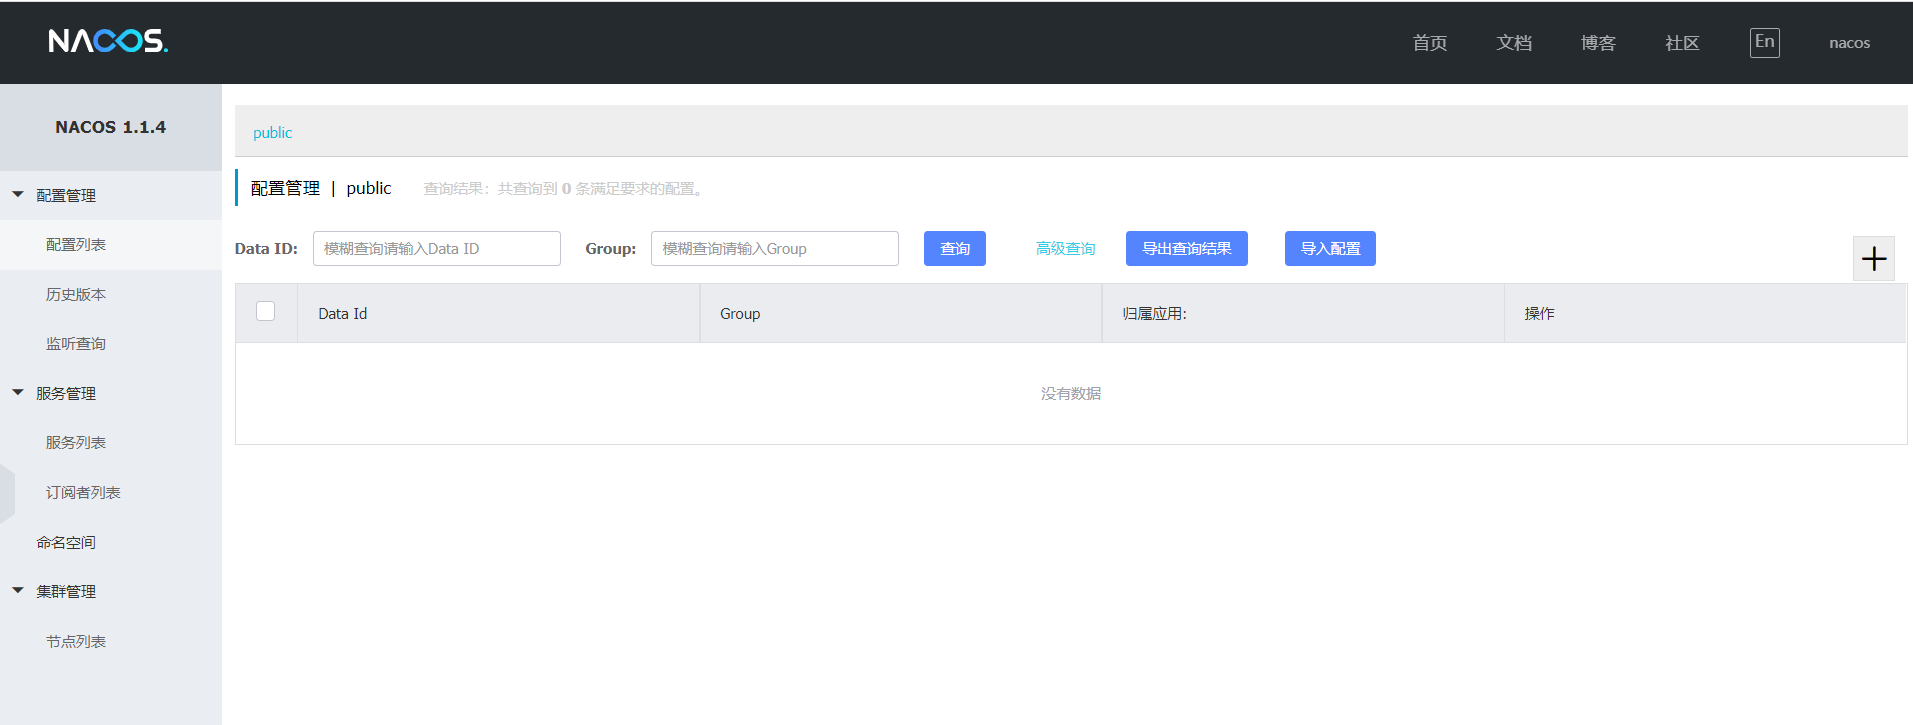The width and height of the screenshot is (1913, 725).
Task: Click the NACOS 1.1.4 version label
Action: 111,127
